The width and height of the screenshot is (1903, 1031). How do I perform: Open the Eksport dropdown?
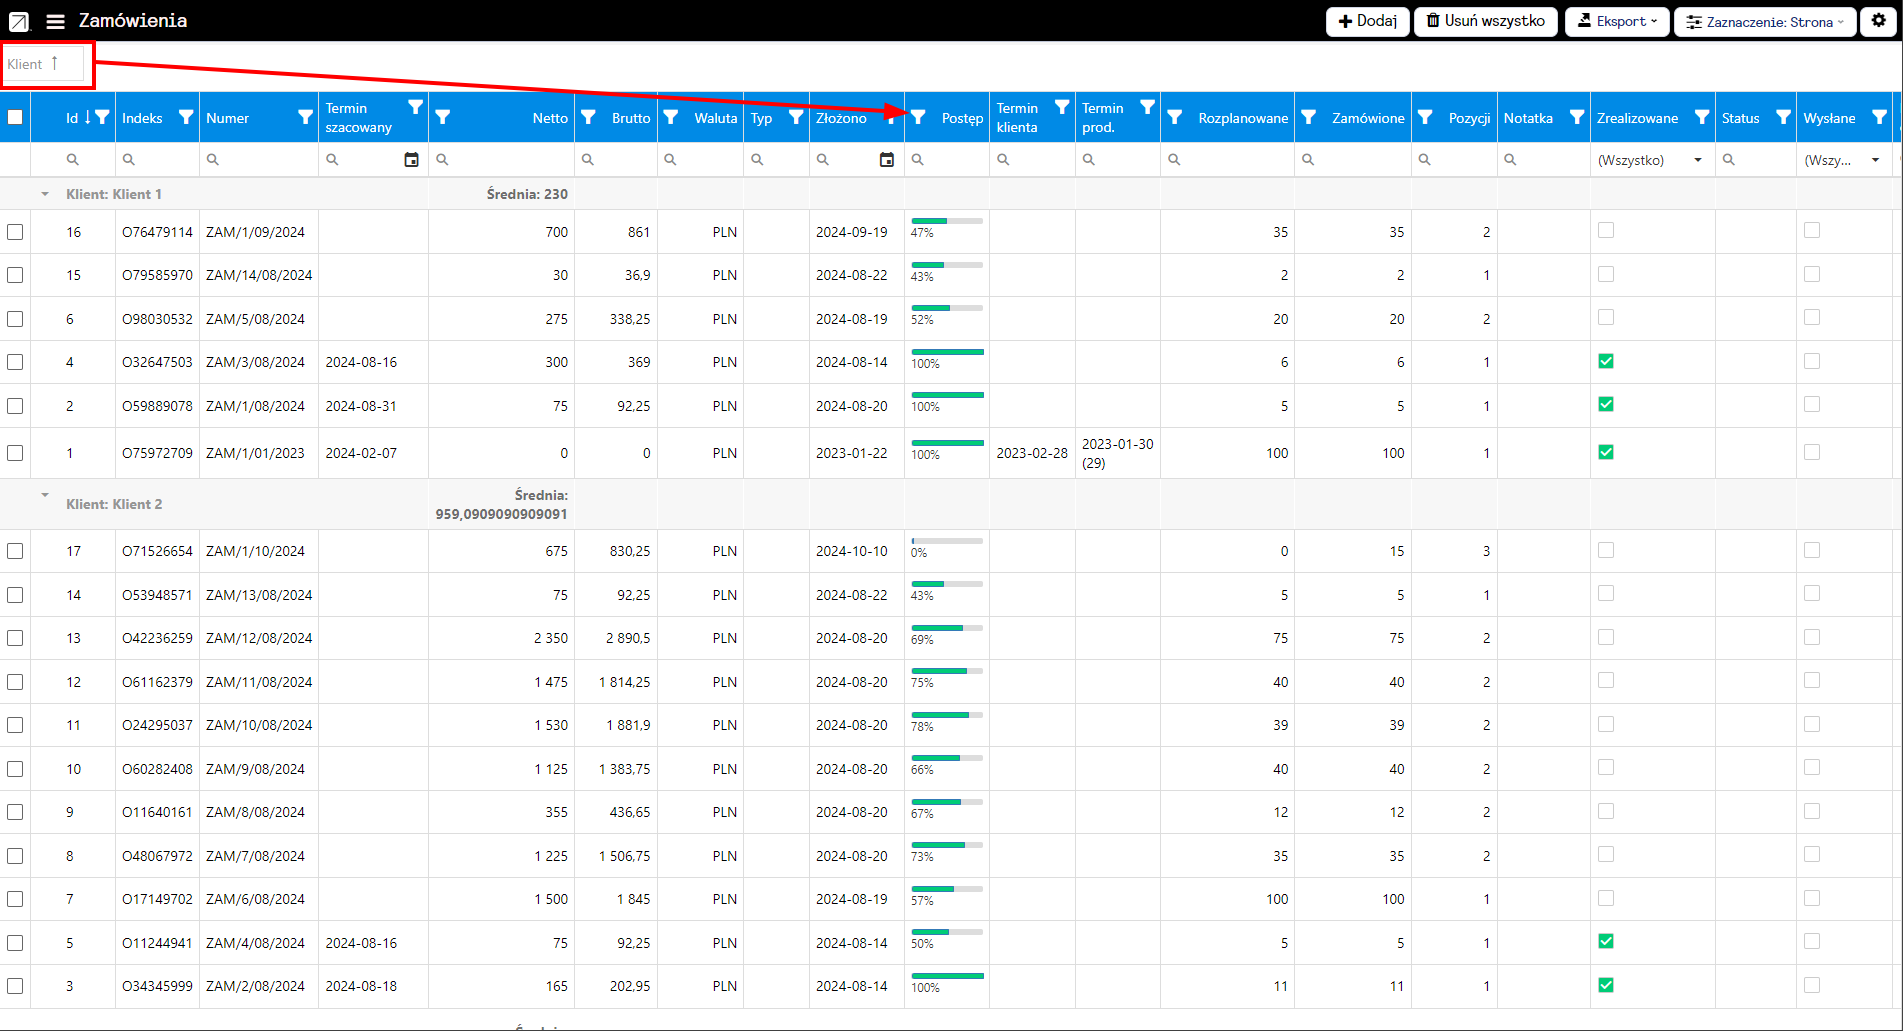1616,21
